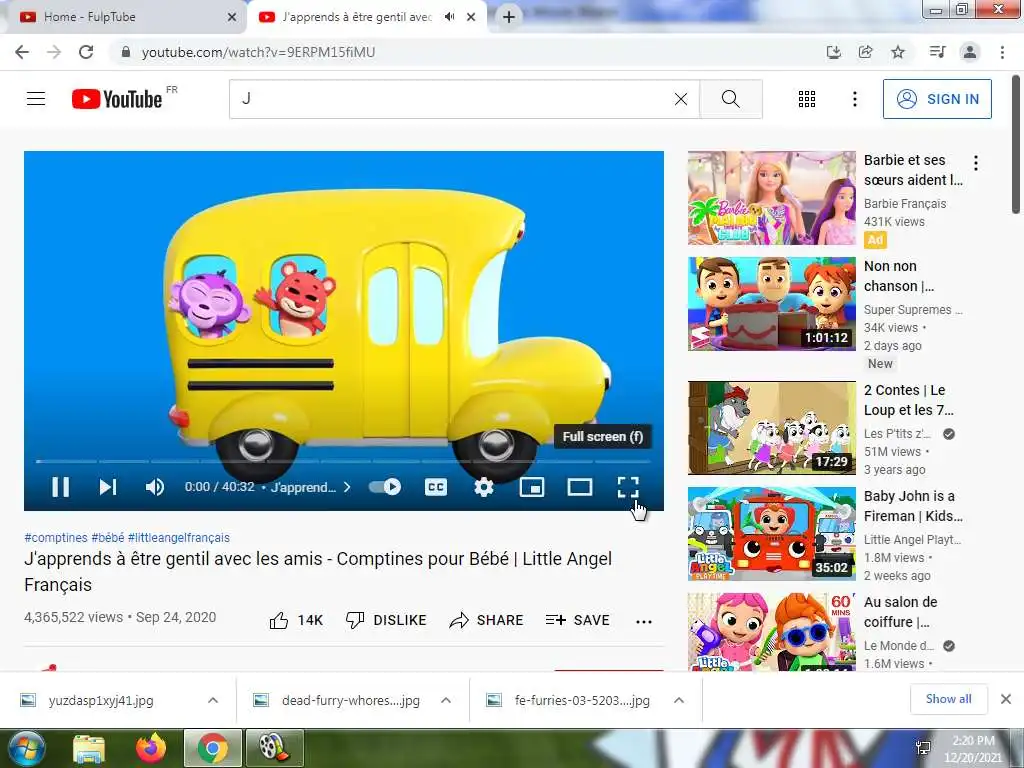
Task: Click the install app icon in address bar
Action: [x=833, y=52]
